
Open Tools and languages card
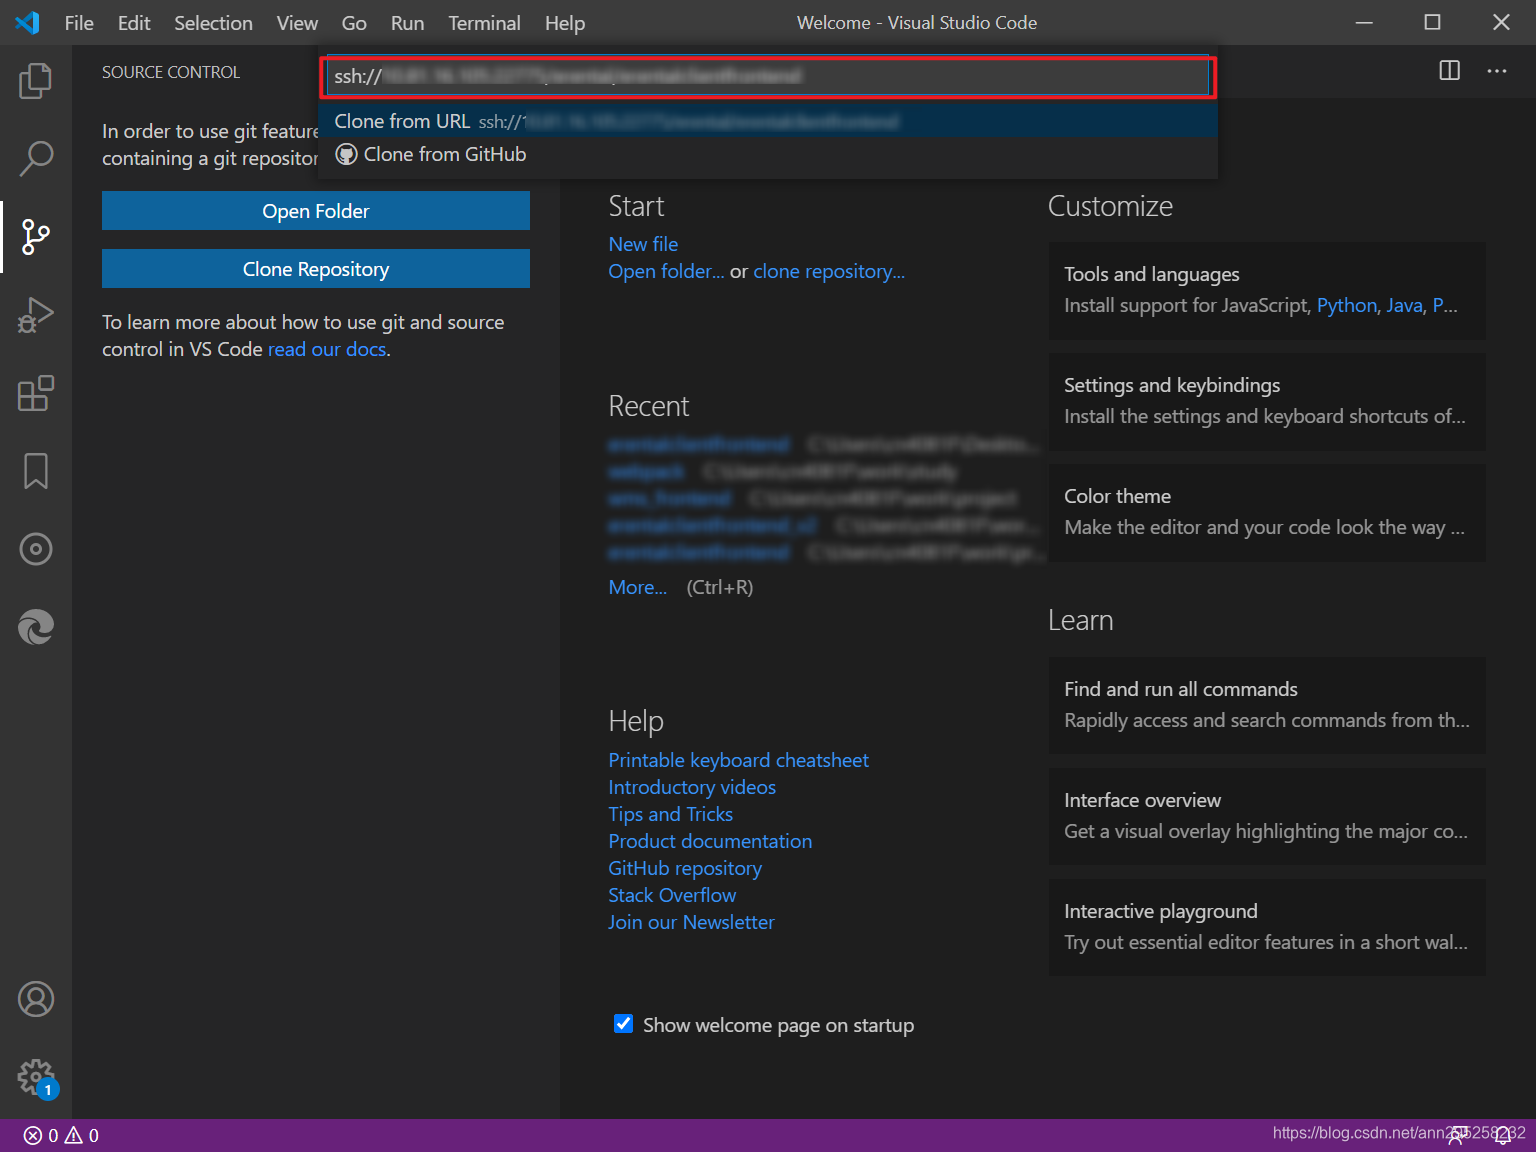click(1267, 290)
